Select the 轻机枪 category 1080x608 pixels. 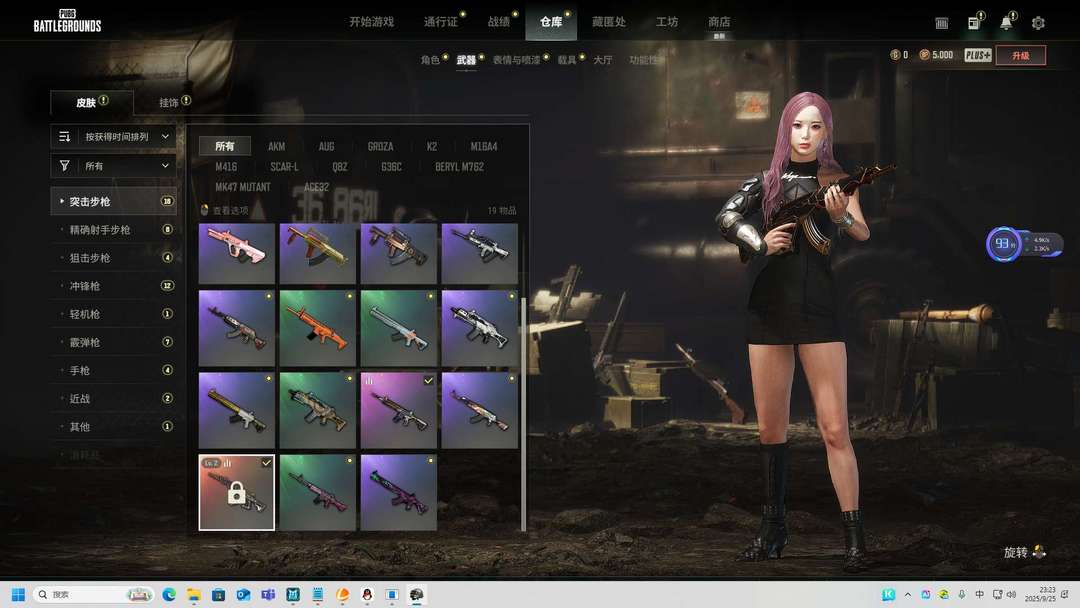click(x=113, y=314)
